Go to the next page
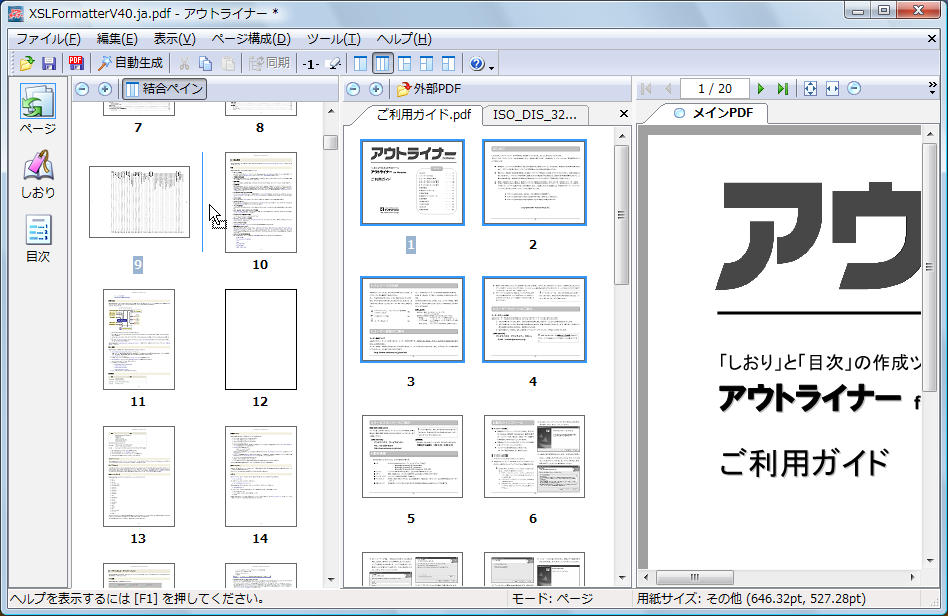The width and height of the screenshot is (948, 616). pyautogui.click(x=761, y=89)
